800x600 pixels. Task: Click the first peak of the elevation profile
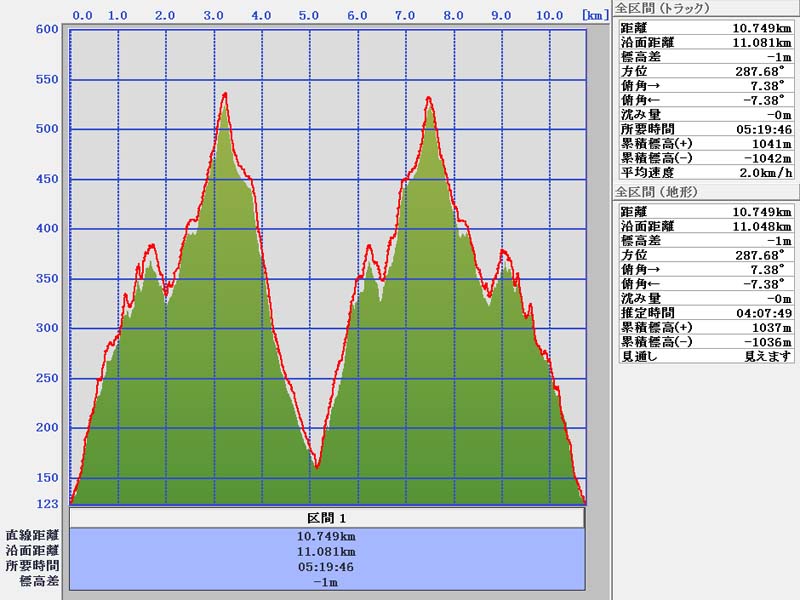pyautogui.click(x=225, y=94)
